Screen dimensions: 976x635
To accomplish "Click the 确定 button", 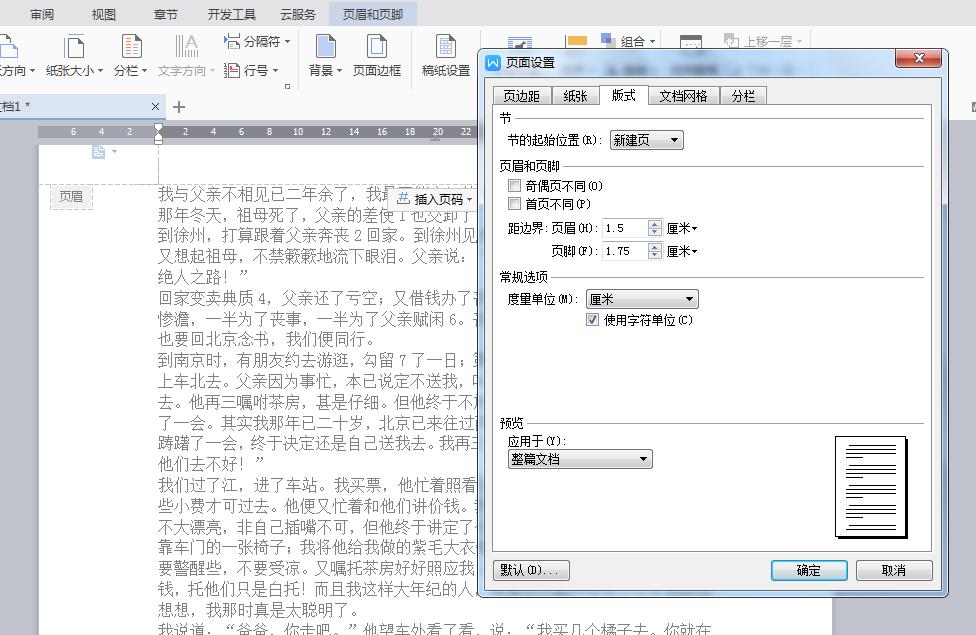I will click(809, 569).
